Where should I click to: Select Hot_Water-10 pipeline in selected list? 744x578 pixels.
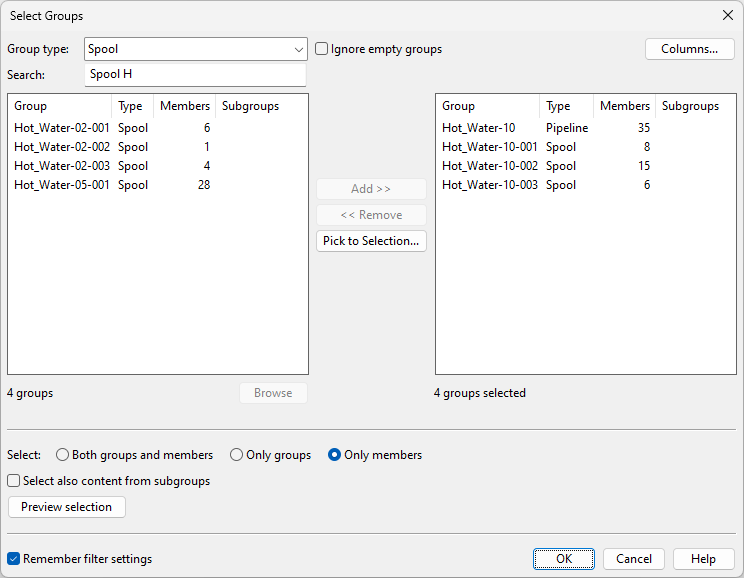(x=479, y=128)
